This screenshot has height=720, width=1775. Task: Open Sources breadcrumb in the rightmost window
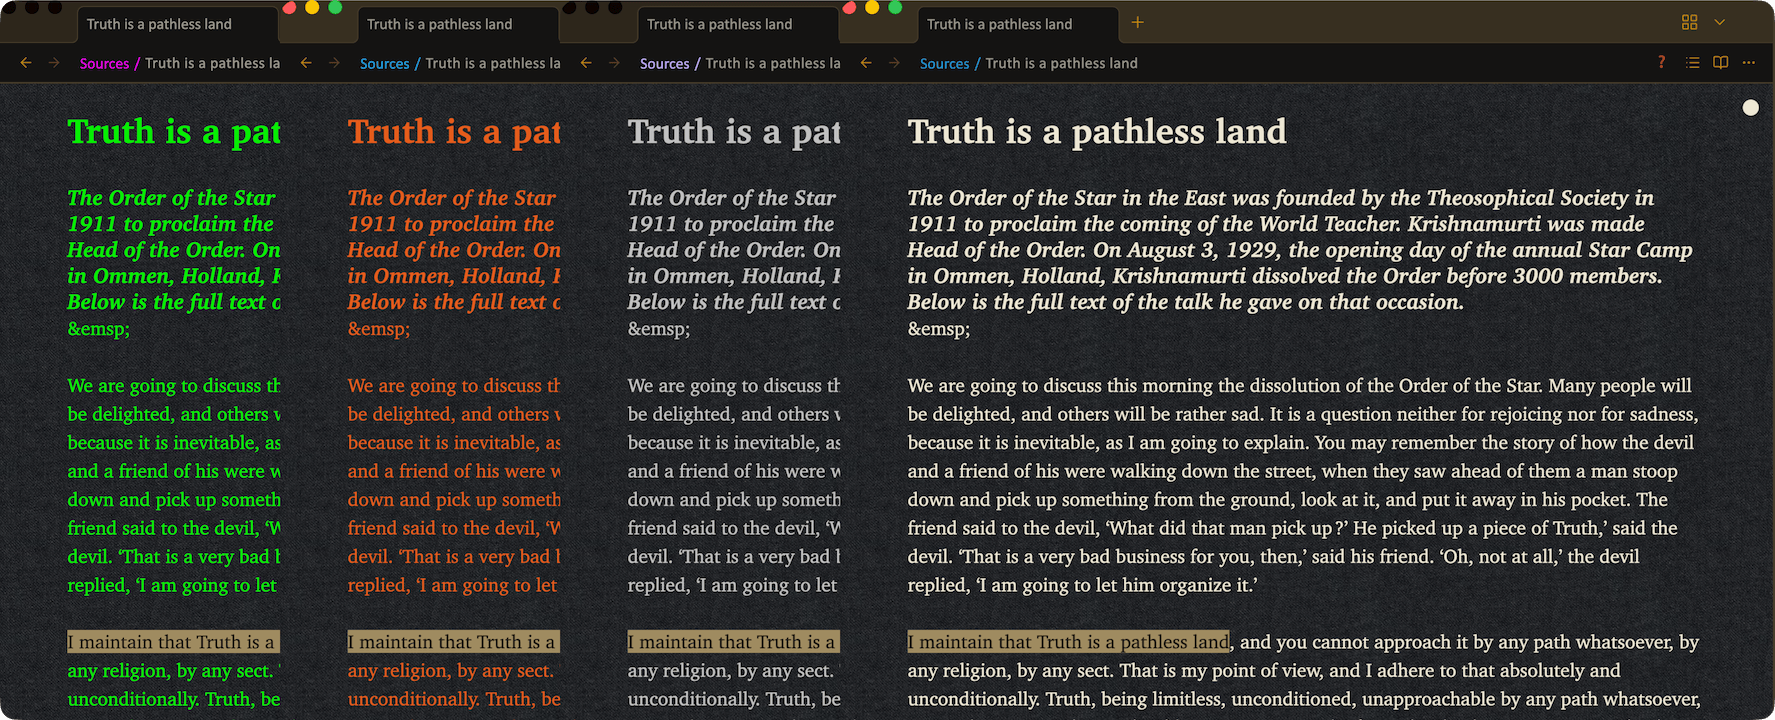click(x=944, y=63)
